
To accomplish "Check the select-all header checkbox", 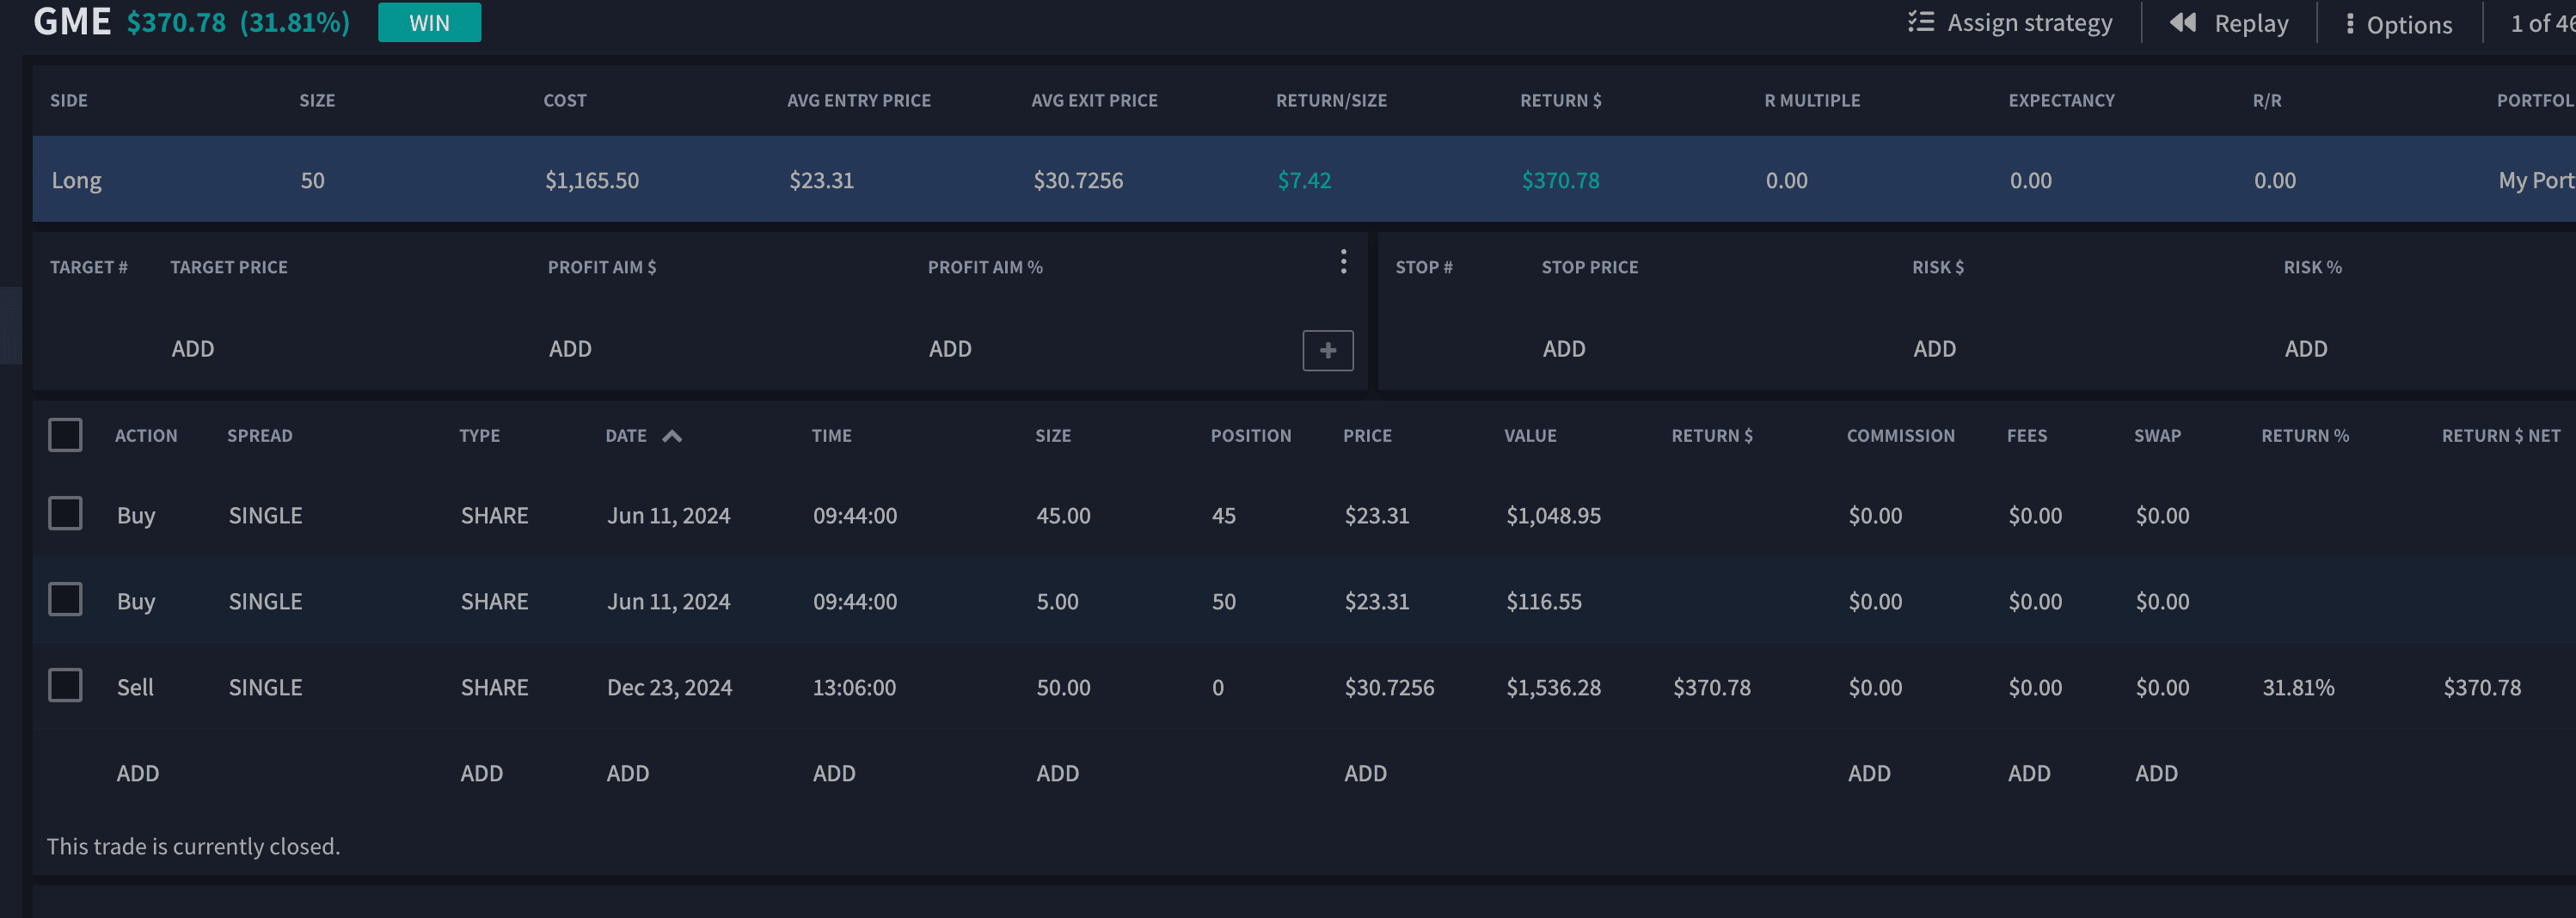I will (x=65, y=435).
